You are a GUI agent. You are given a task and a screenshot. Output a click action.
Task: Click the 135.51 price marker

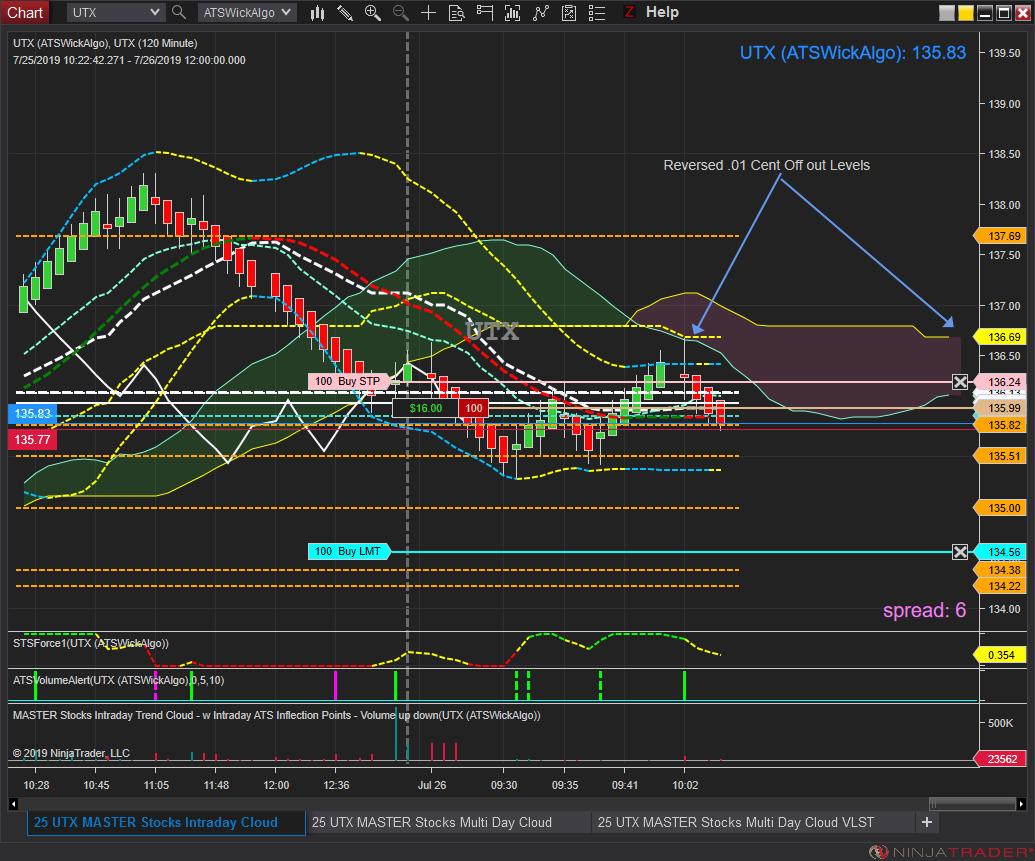tap(1003, 456)
